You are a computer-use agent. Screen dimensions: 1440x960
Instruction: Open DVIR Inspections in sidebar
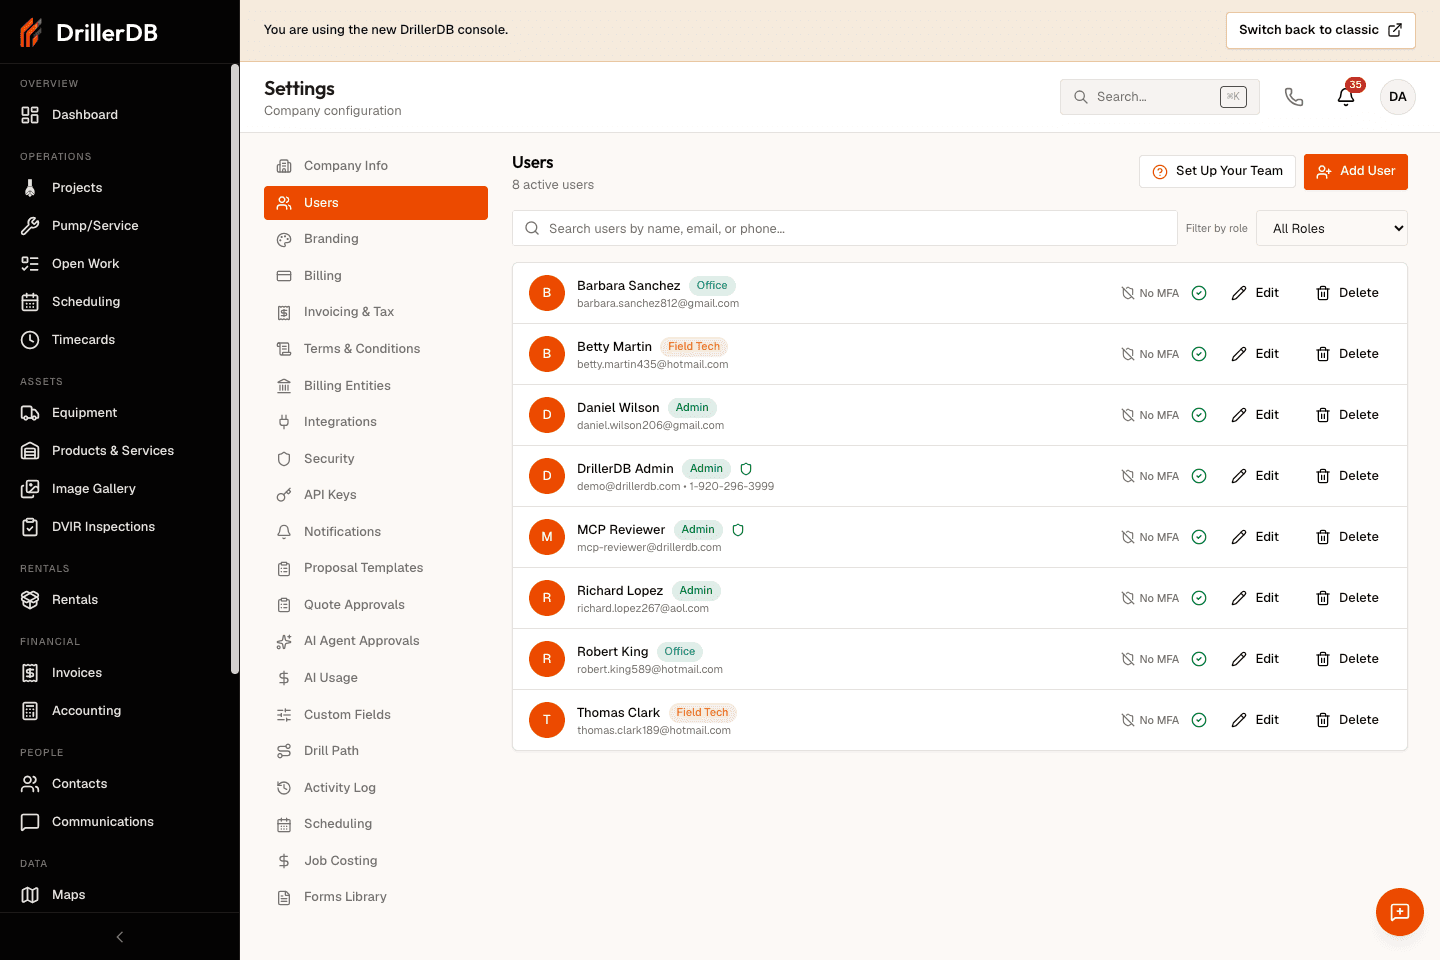tap(116, 527)
